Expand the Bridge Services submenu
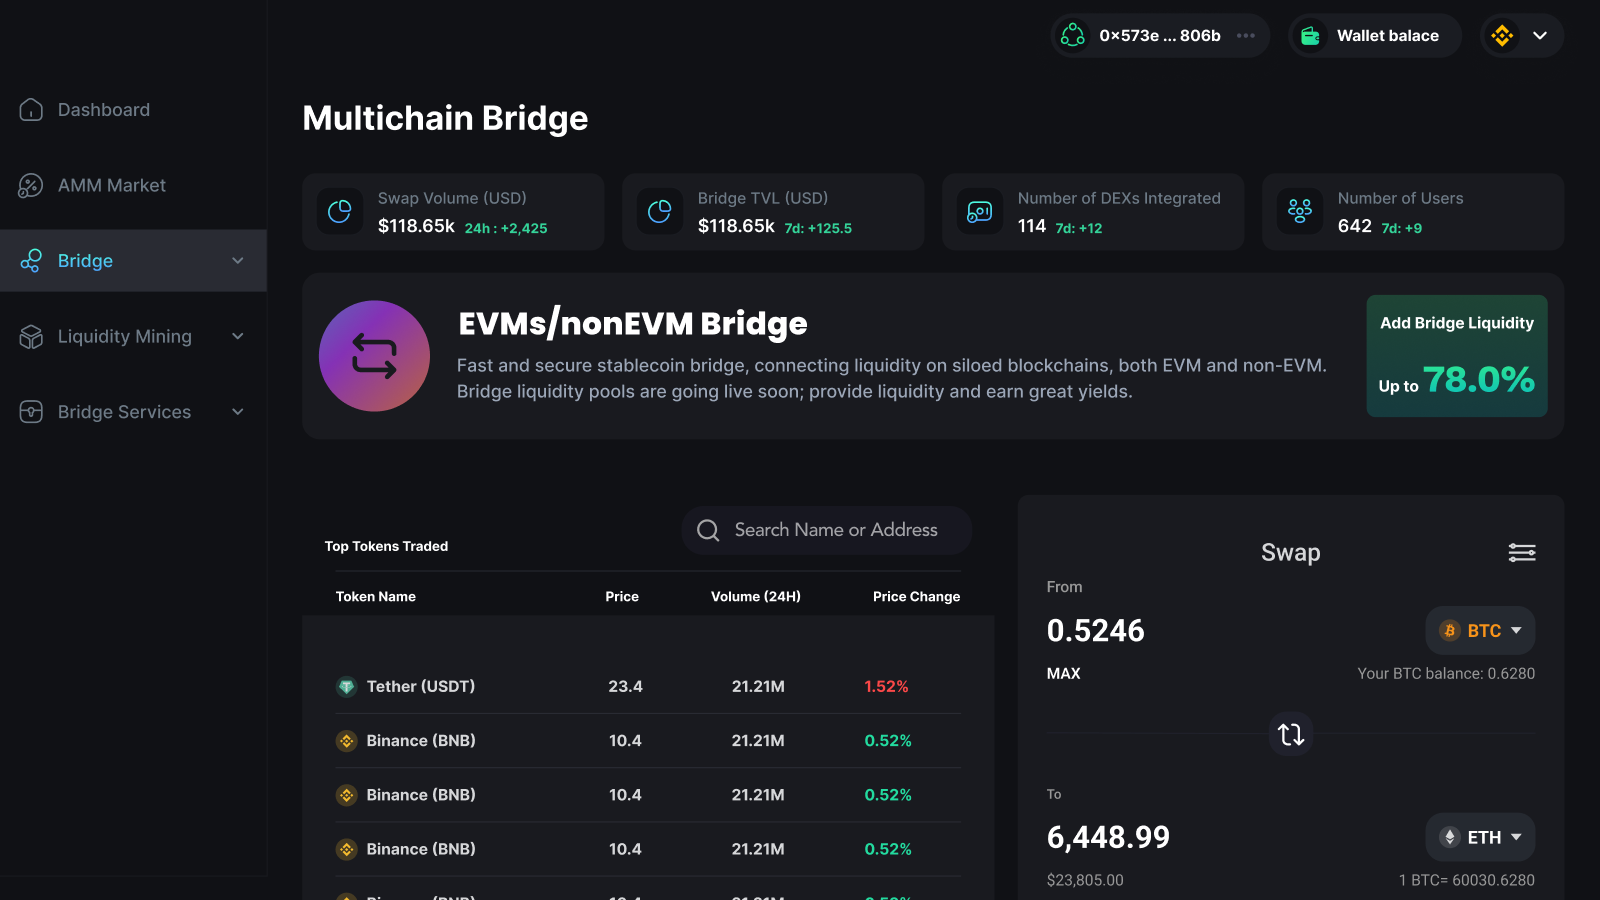The height and width of the screenshot is (900, 1600). pos(238,412)
